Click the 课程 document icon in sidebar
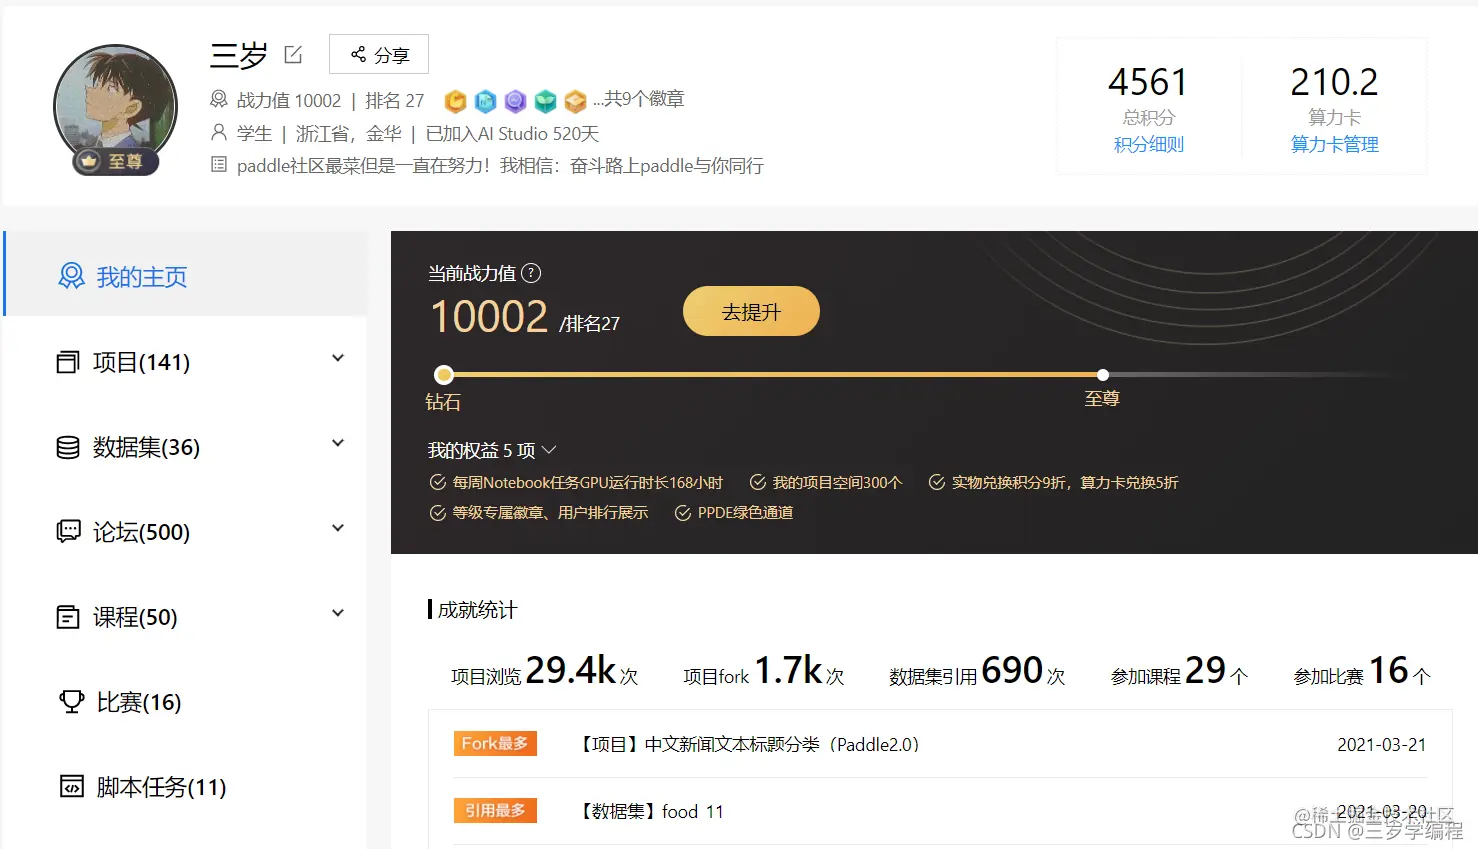 point(69,617)
